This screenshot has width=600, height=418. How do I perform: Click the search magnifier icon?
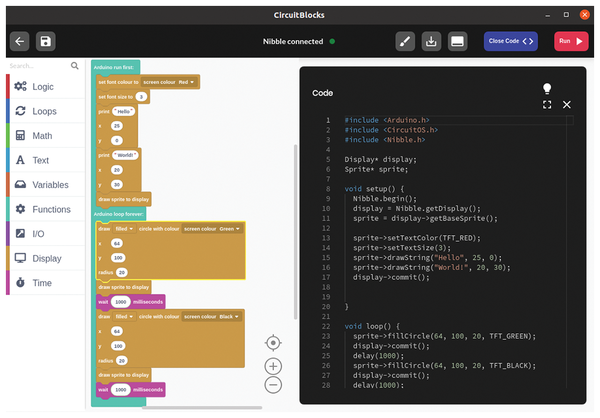tap(75, 66)
